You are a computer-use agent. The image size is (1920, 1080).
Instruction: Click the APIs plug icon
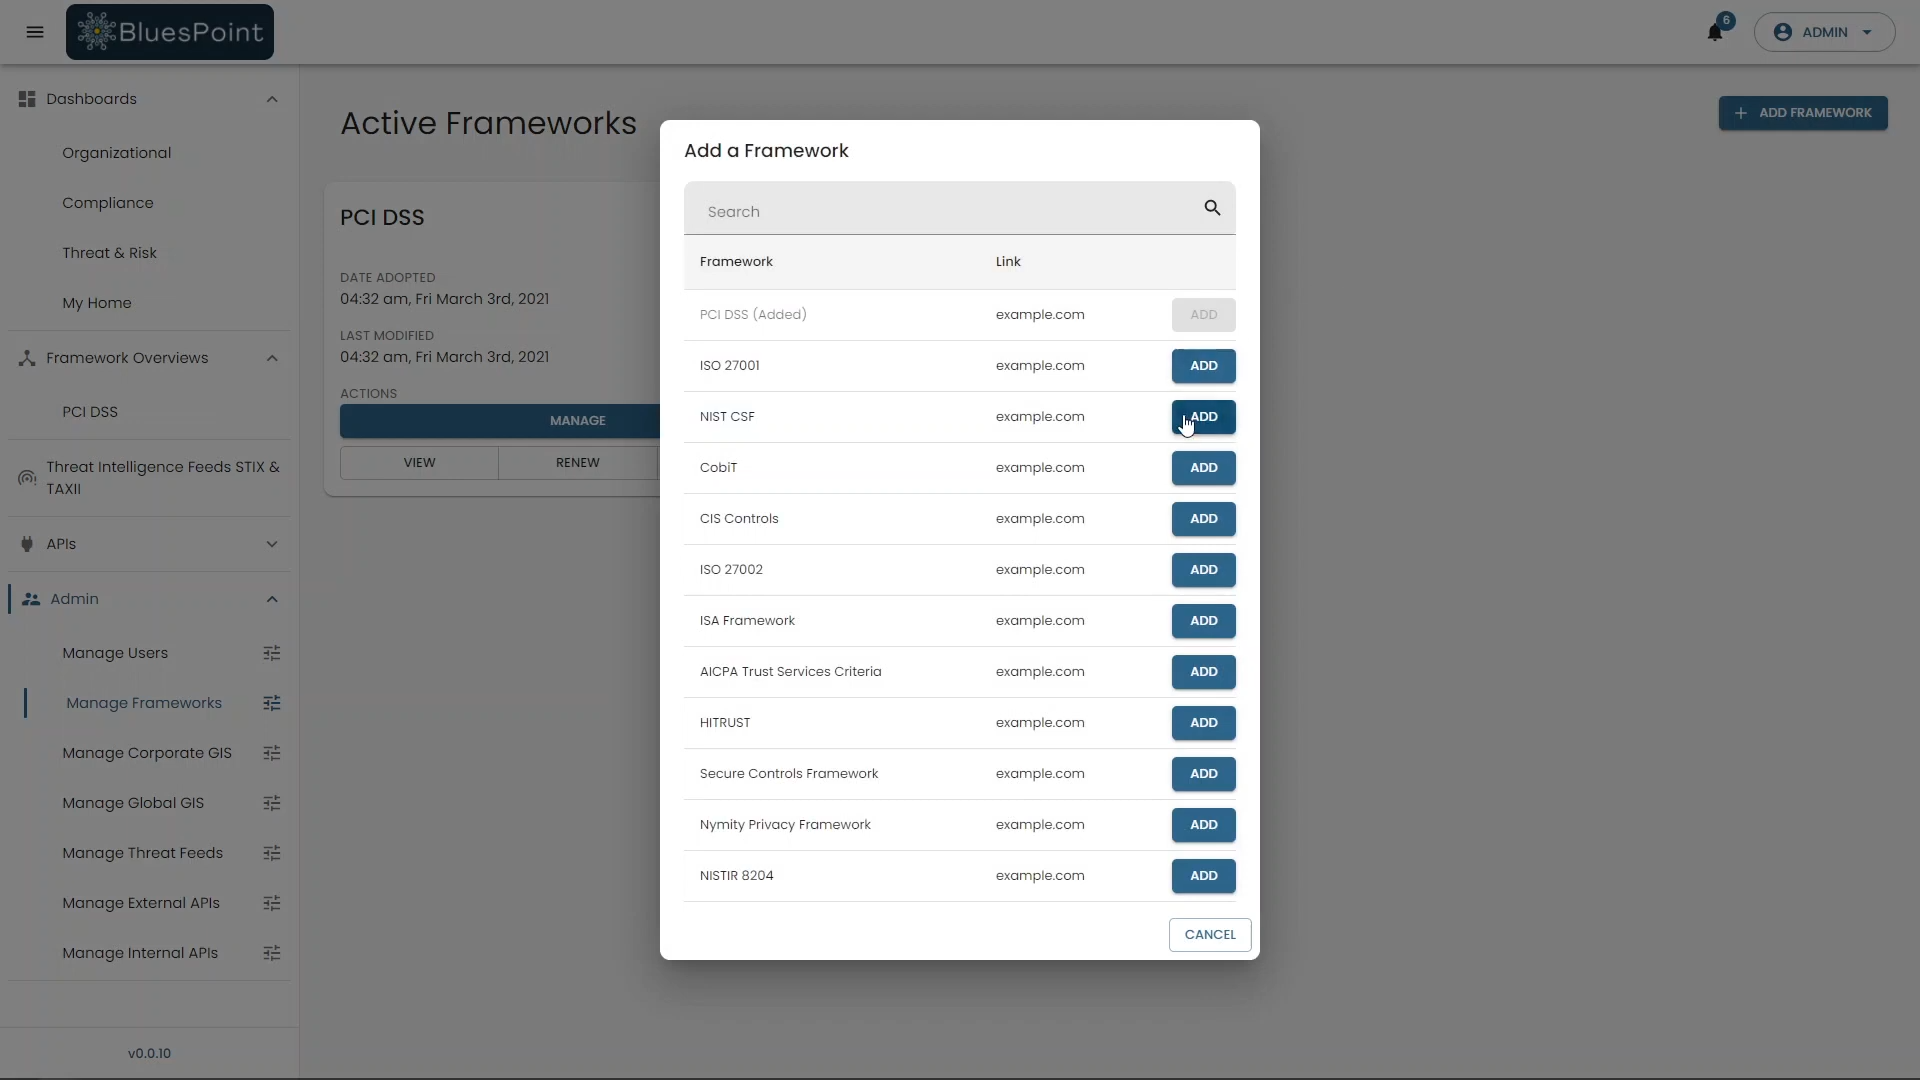coord(27,544)
